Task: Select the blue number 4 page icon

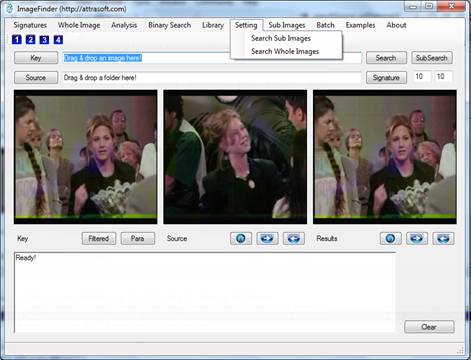Action: (x=58, y=40)
